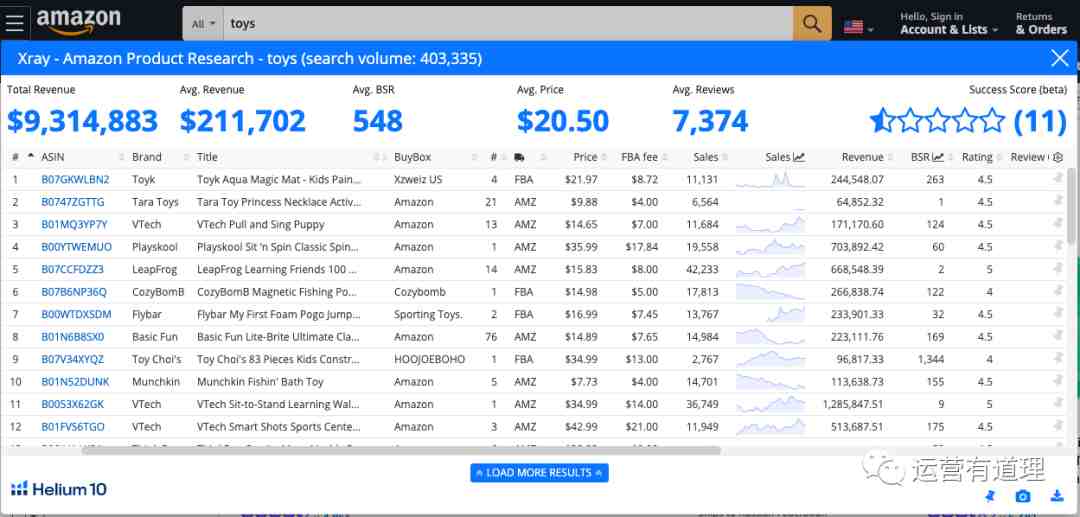Viewport: 1080px width, 517px height.
Task: Download results with the download icon
Action: click(x=1057, y=496)
